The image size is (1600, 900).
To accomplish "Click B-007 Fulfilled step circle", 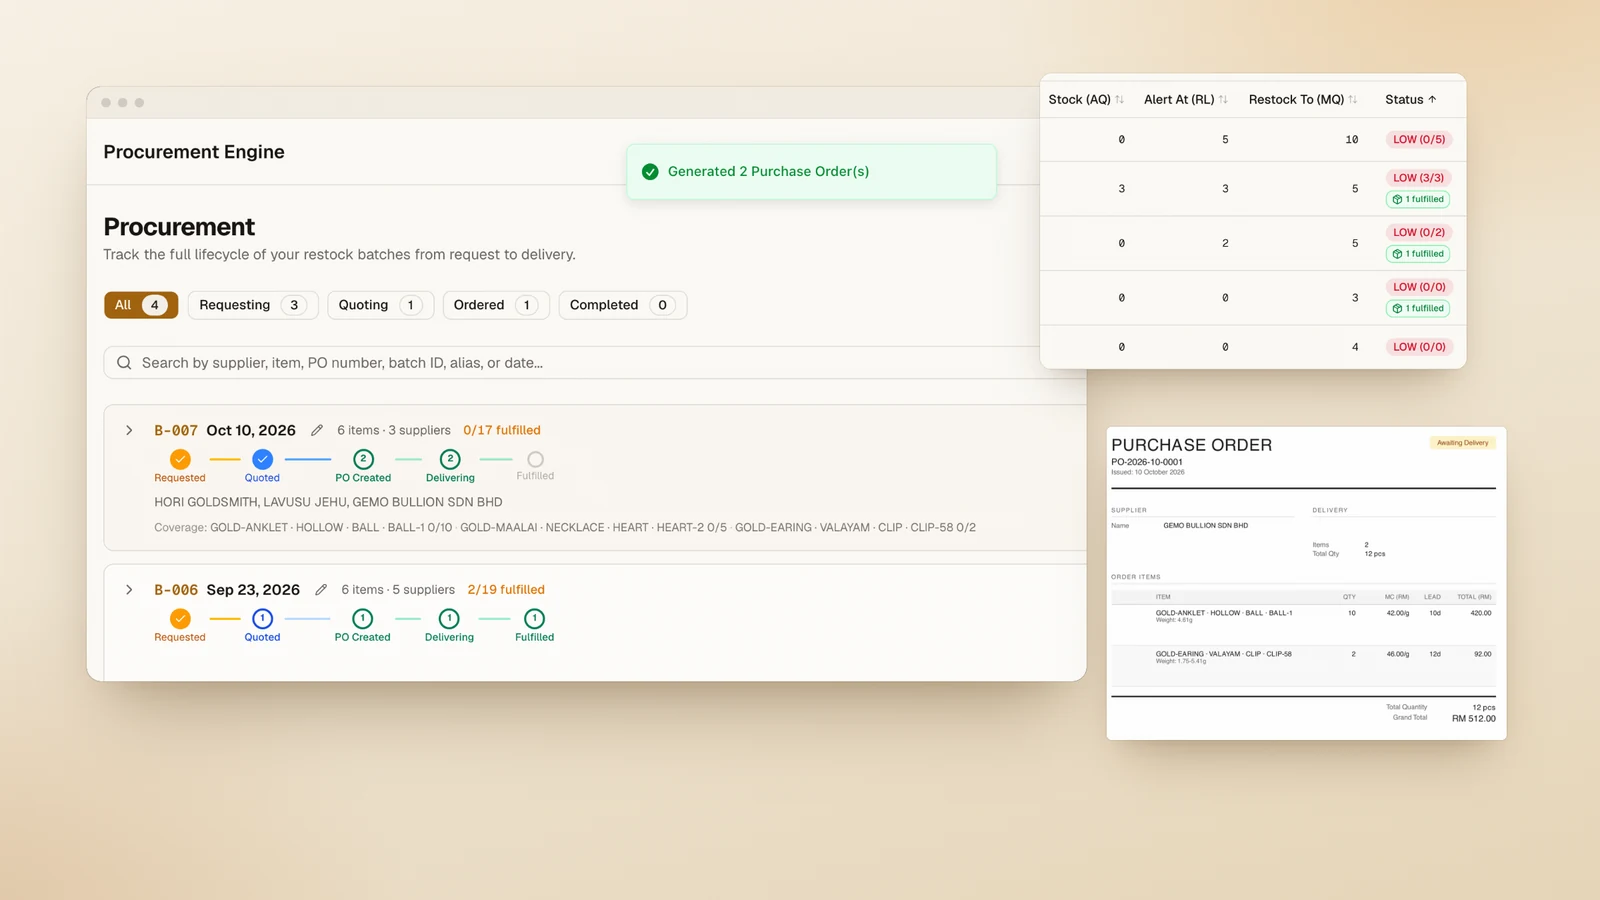I will coord(535,459).
